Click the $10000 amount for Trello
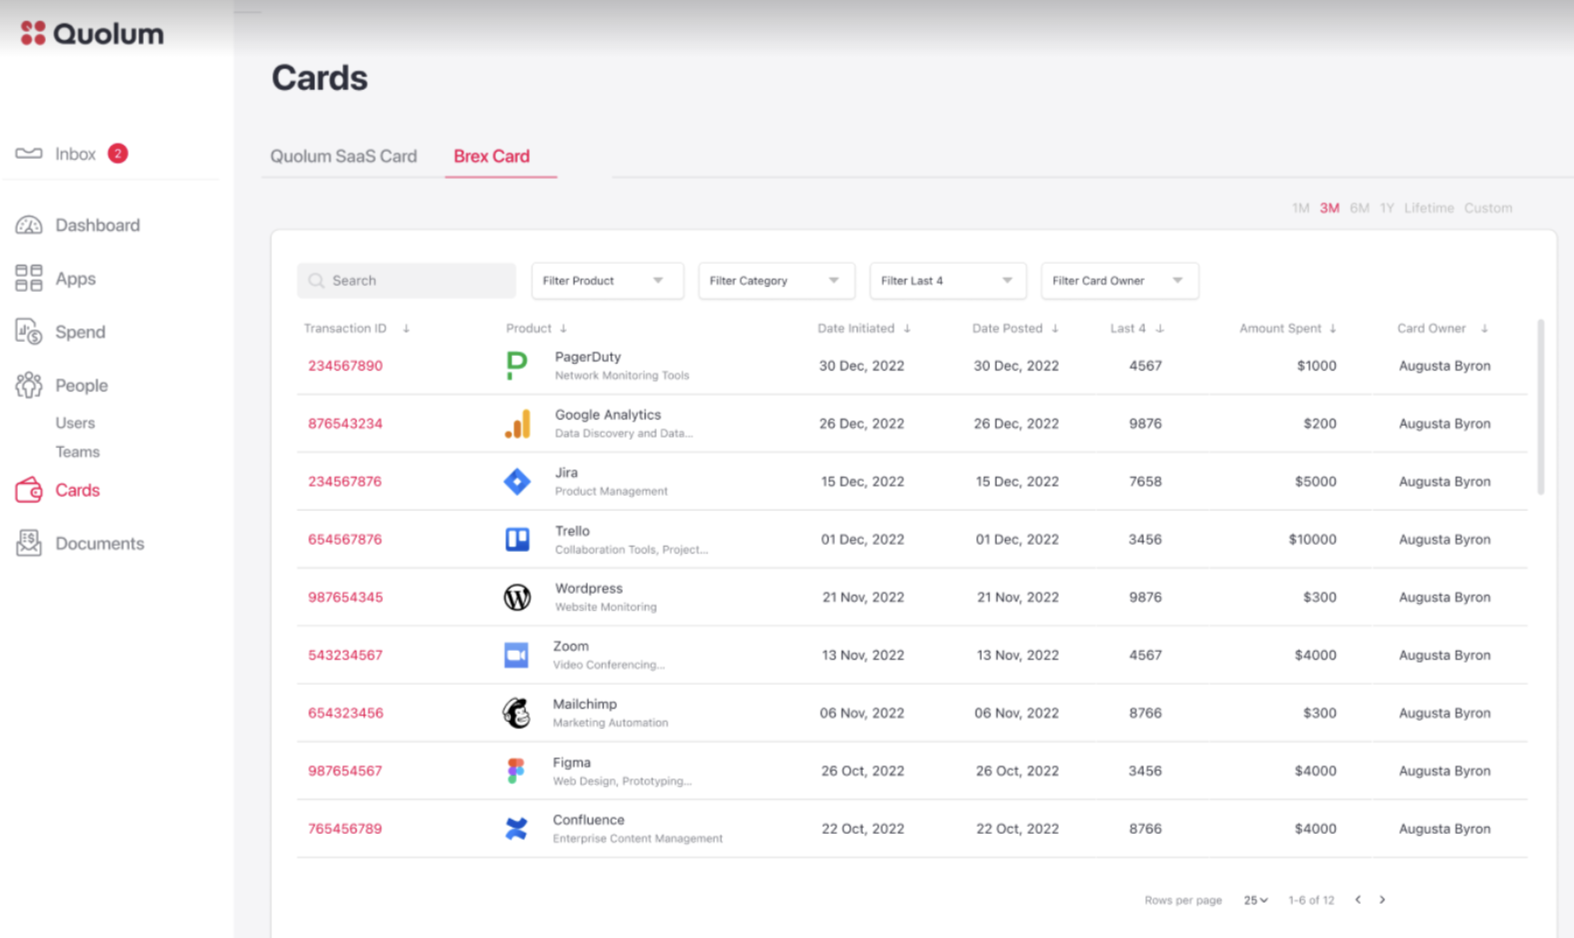The height and width of the screenshot is (938, 1574). click(1312, 540)
